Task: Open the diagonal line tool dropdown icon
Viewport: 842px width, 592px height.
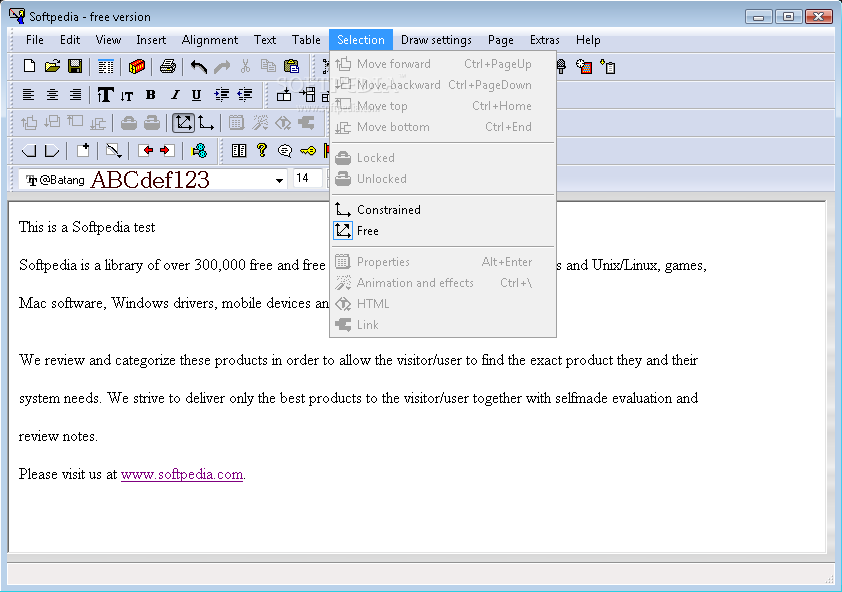Action: (113, 150)
